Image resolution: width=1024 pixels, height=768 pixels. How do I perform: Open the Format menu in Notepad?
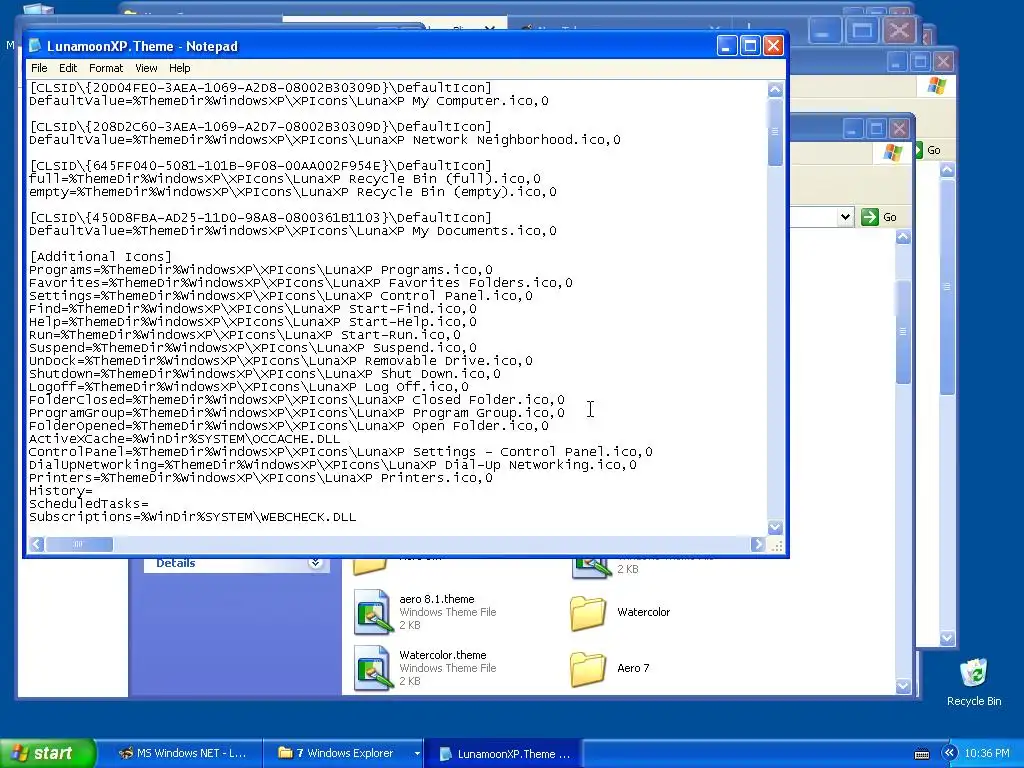106,68
